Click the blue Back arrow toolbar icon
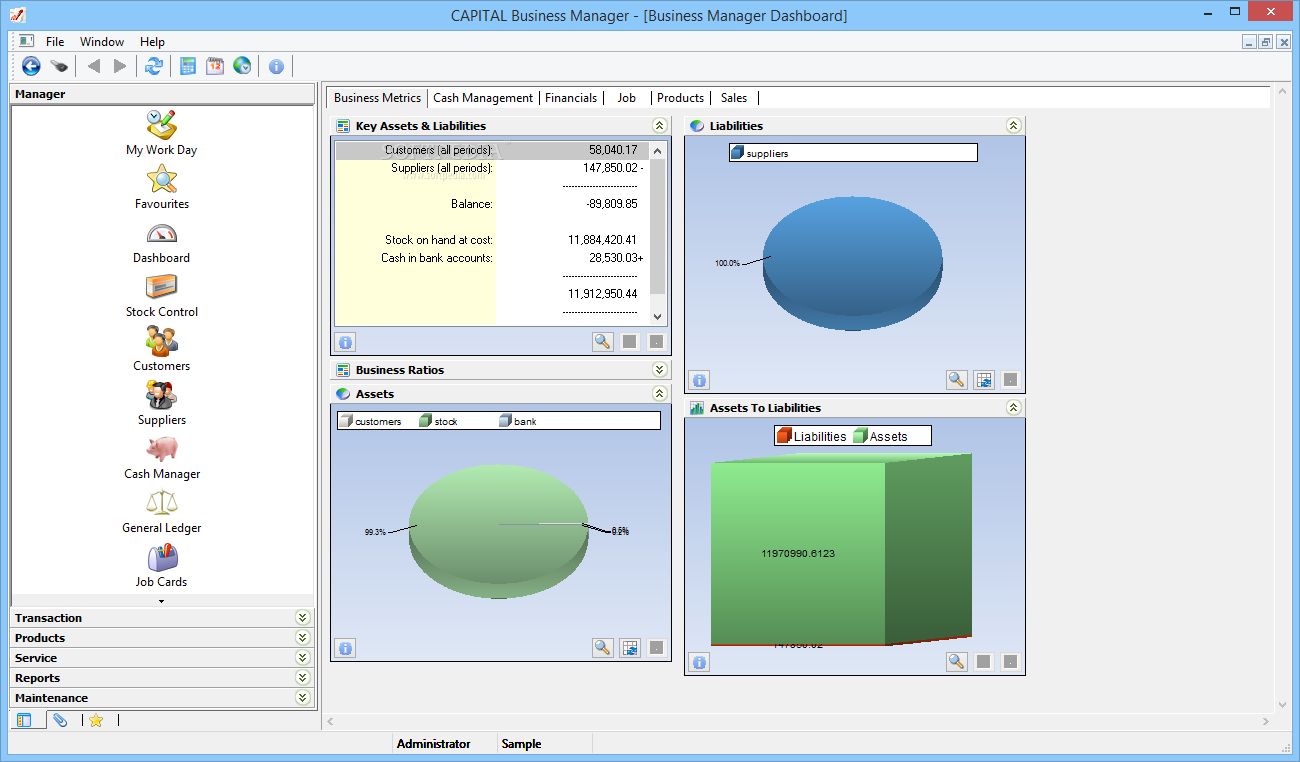Screen dimensions: 1300x762 click(x=31, y=66)
